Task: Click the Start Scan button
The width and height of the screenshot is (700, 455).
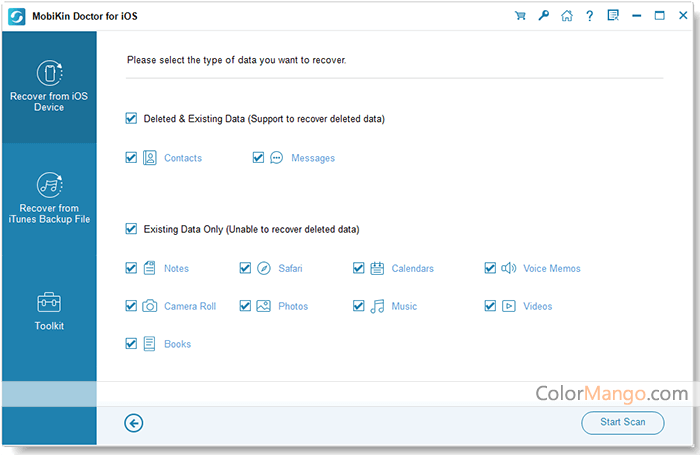Action: tap(623, 422)
